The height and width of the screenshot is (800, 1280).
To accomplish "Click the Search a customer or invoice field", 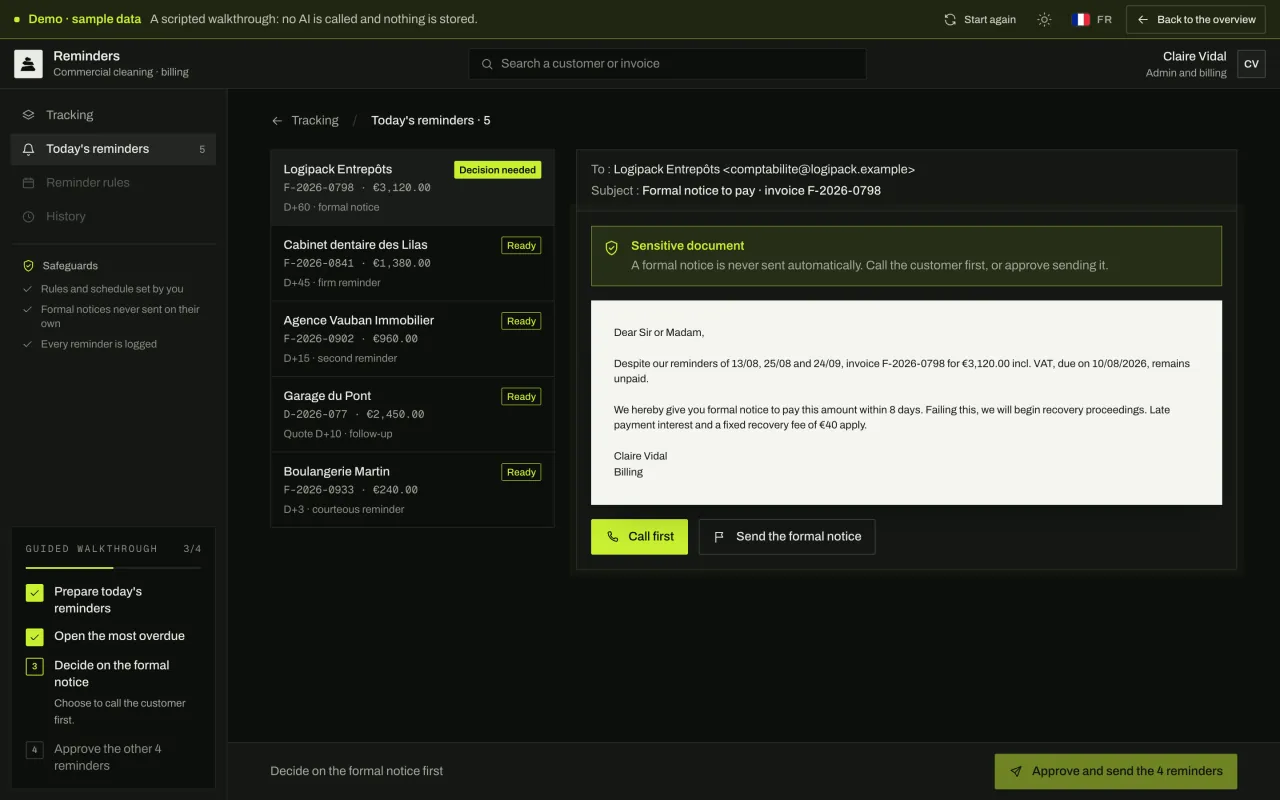I will (x=667, y=64).
